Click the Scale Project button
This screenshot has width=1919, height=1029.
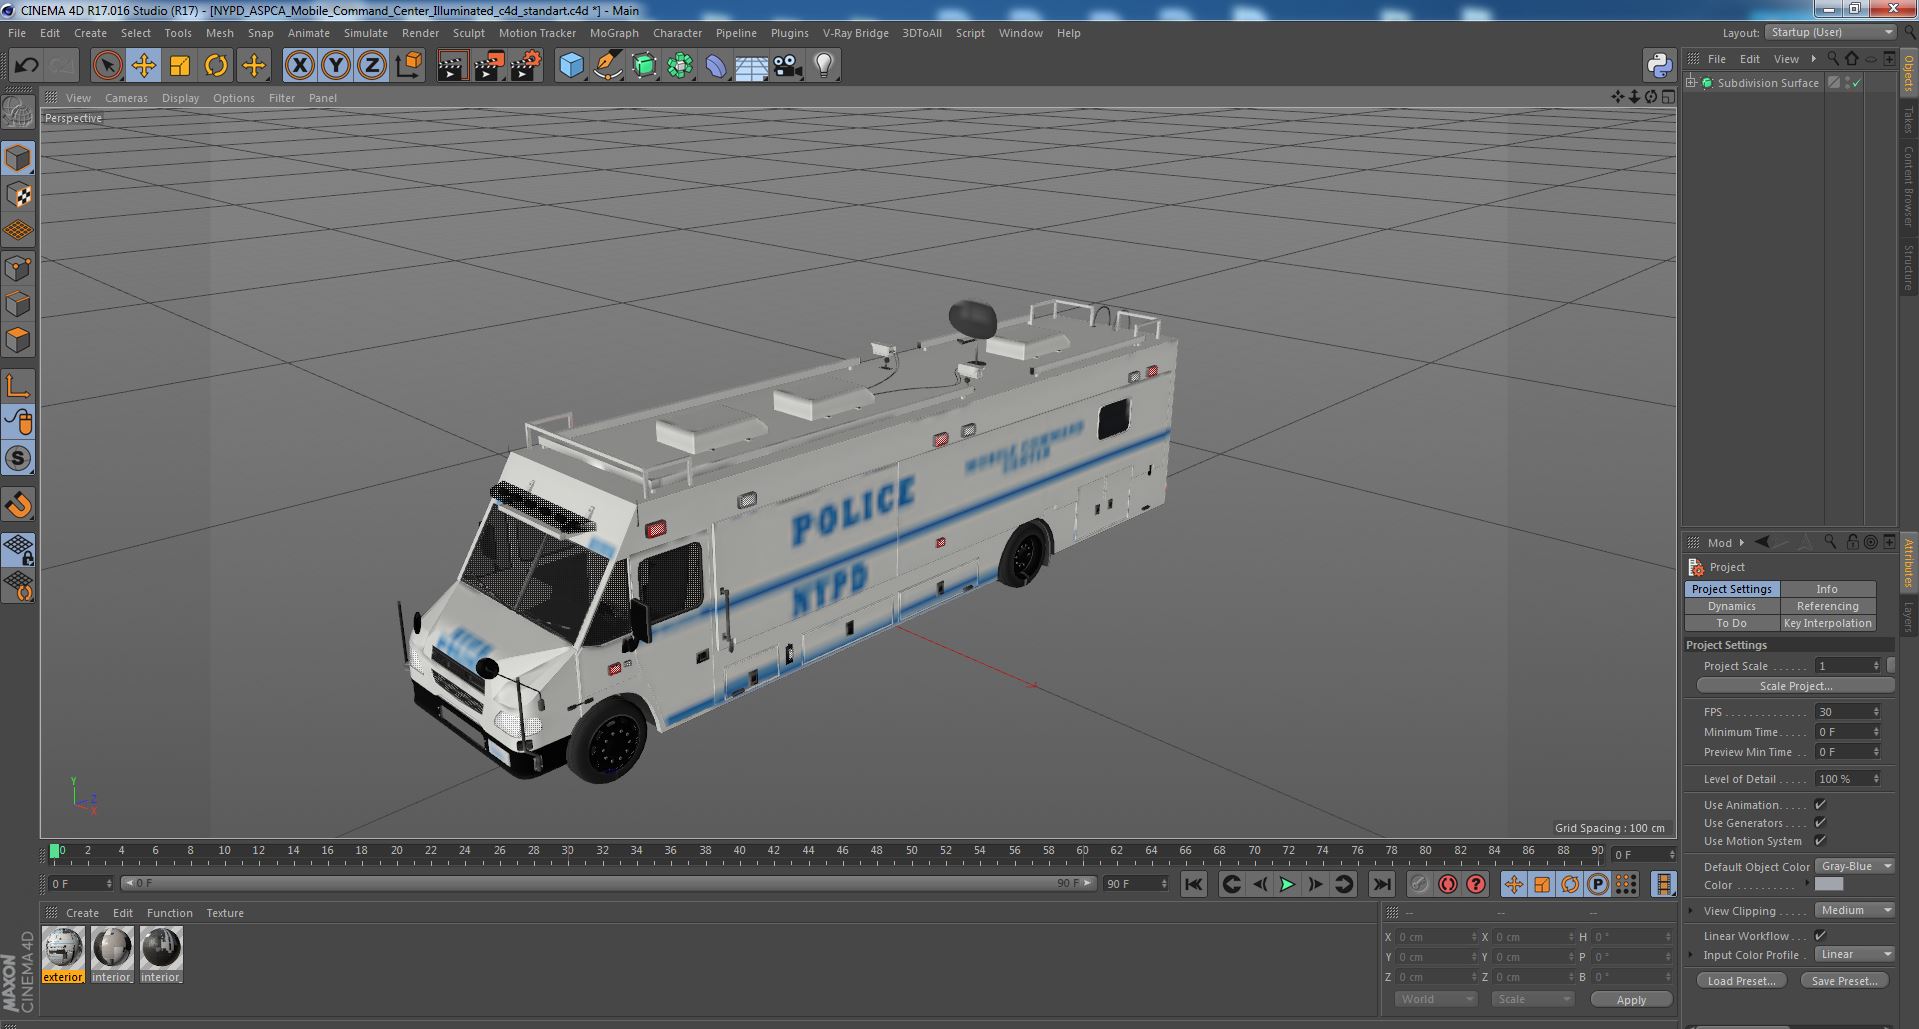click(1795, 686)
